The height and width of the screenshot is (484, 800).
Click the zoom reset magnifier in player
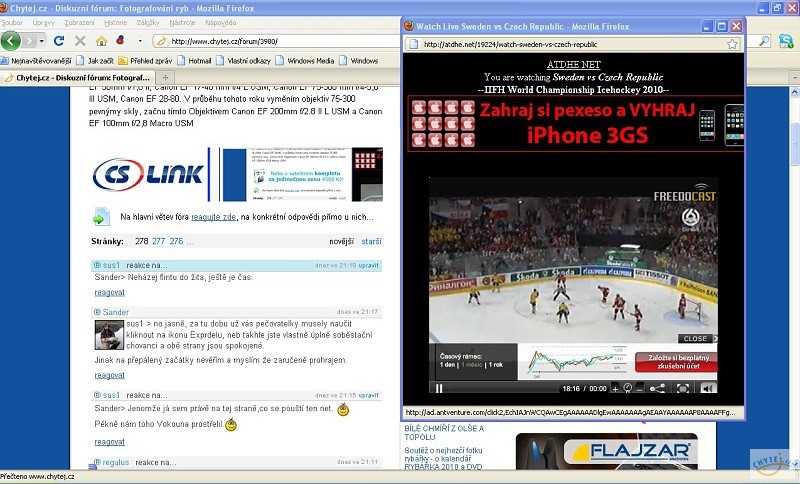pos(628,388)
